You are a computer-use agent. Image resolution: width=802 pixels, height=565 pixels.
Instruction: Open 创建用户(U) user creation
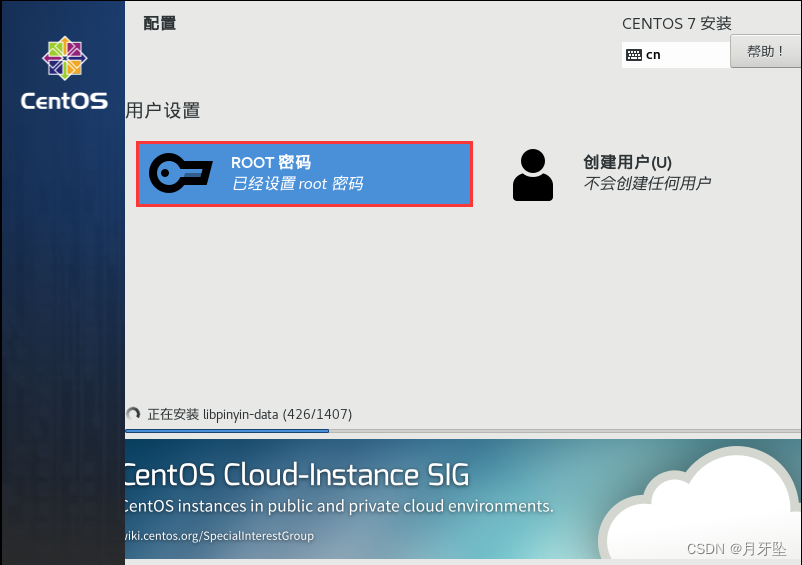coord(628,162)
